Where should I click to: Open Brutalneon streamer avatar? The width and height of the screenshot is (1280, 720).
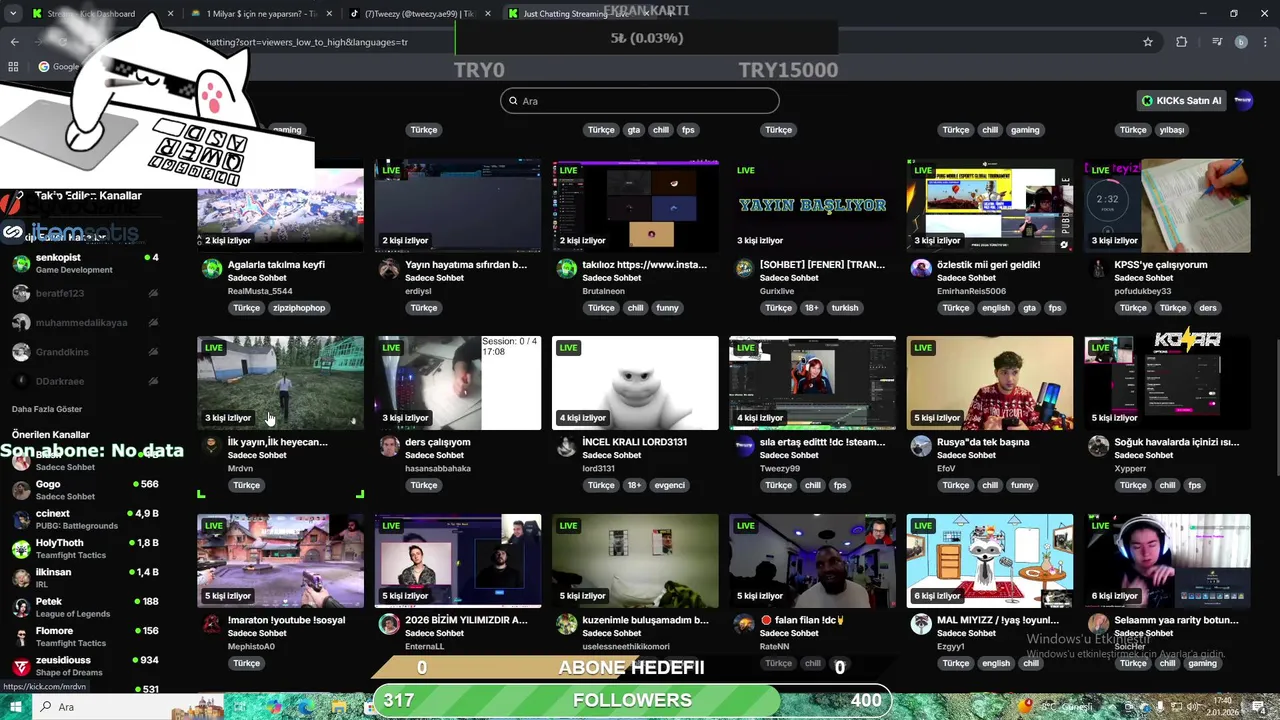(567, 268)
